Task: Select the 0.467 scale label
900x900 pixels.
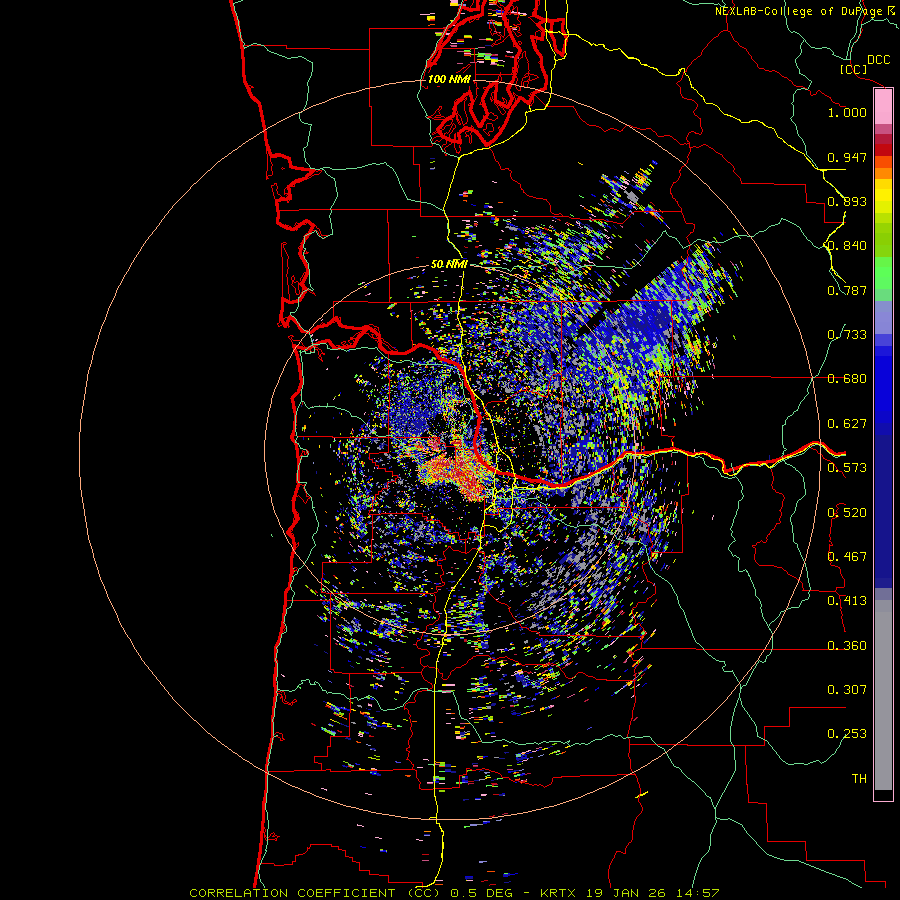Action: coord(847,557)
